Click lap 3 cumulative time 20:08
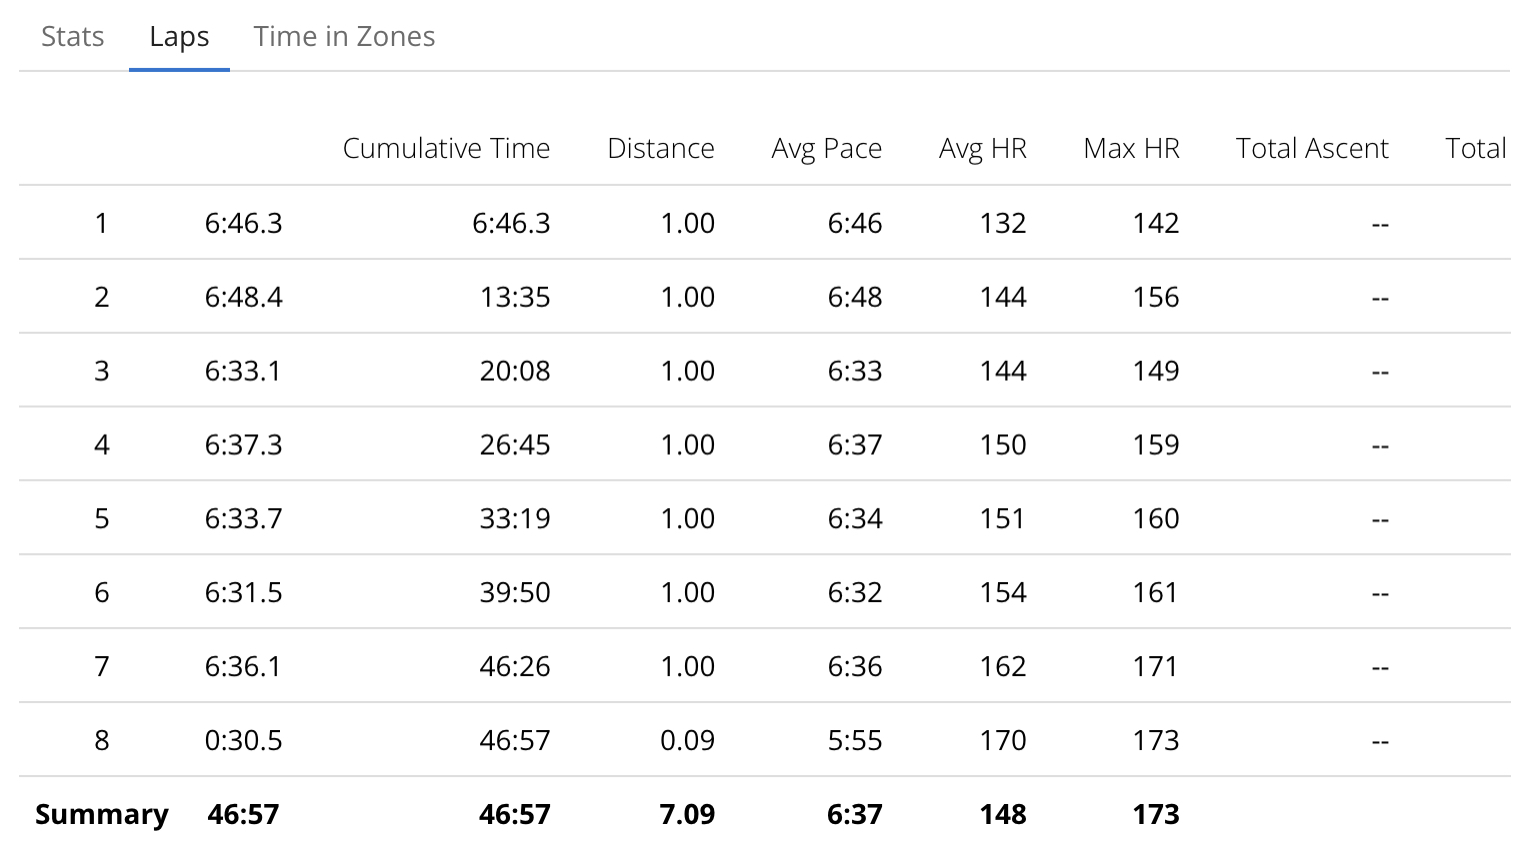The width and height of the screenshot is (1526, 846). (514, 371)
